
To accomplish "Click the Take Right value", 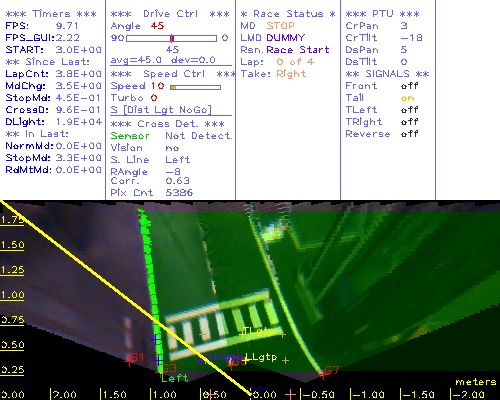I will (x=291, y=74).
